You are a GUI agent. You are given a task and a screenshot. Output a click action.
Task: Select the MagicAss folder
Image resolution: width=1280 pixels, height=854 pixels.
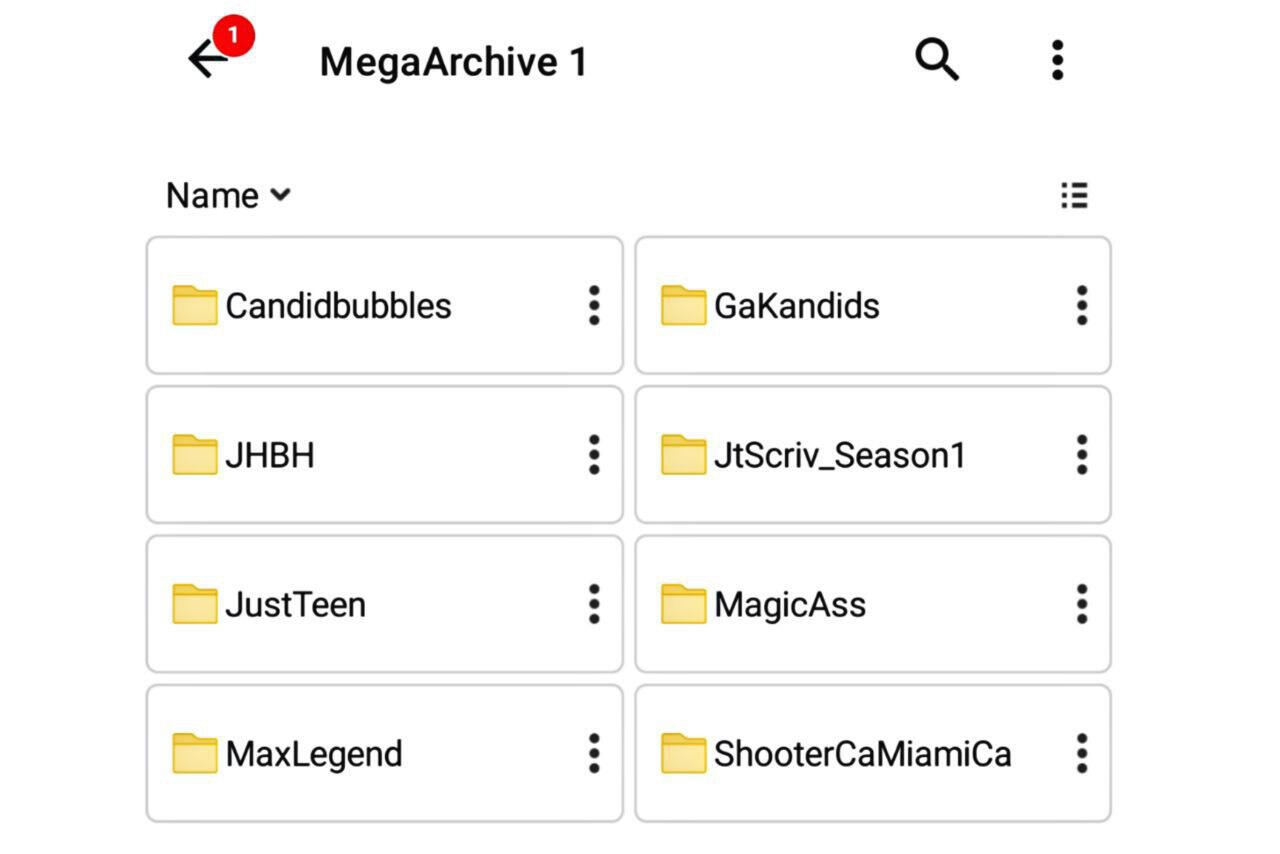pos(789,604)
